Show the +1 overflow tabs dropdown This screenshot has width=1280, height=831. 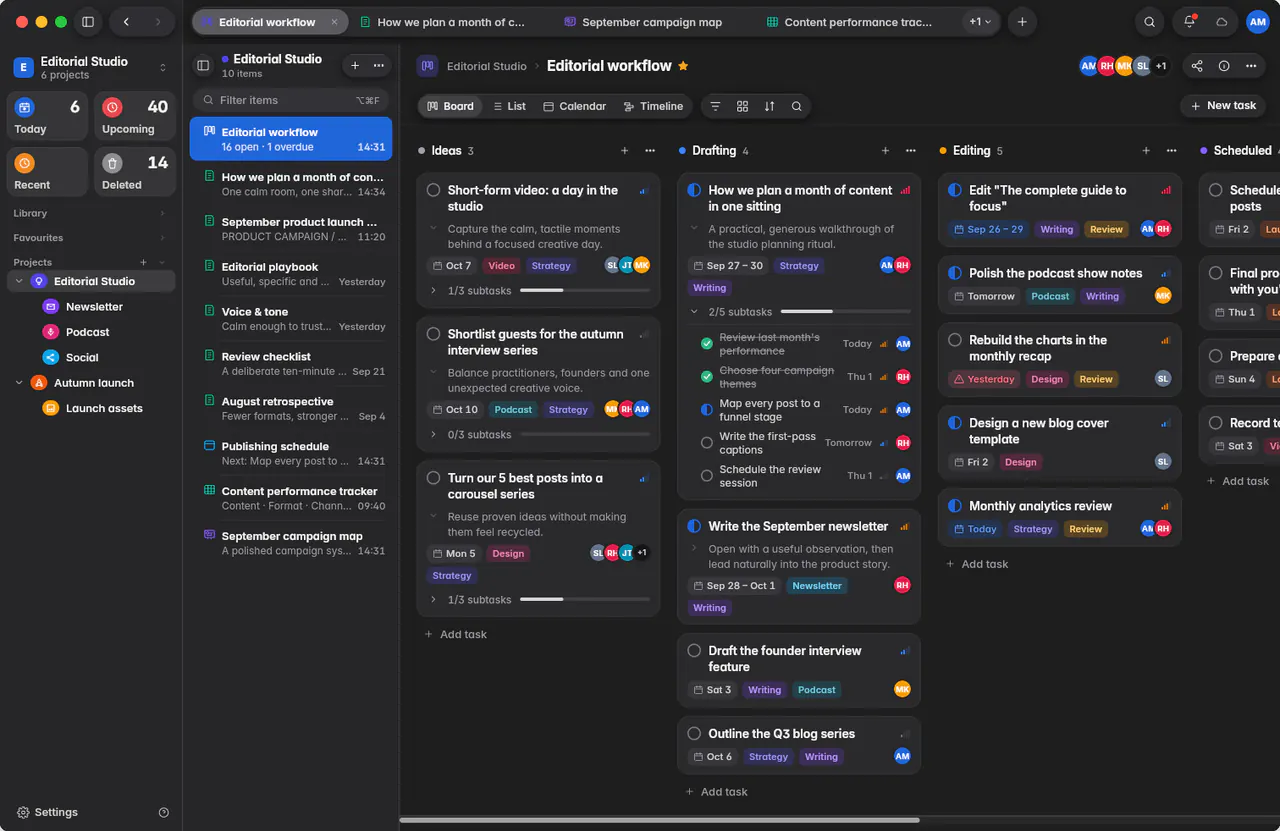(x=981, y=22)
